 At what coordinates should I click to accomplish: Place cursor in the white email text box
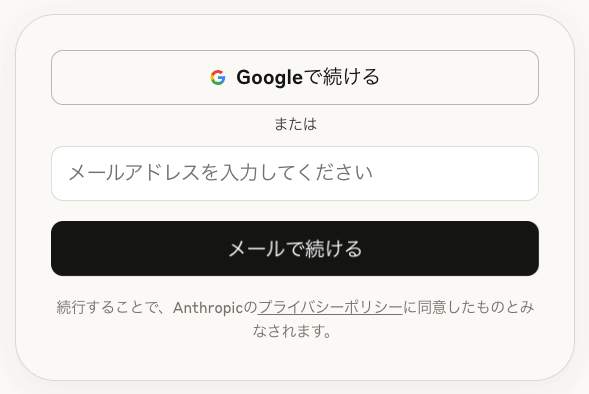[x=295, y=174]
